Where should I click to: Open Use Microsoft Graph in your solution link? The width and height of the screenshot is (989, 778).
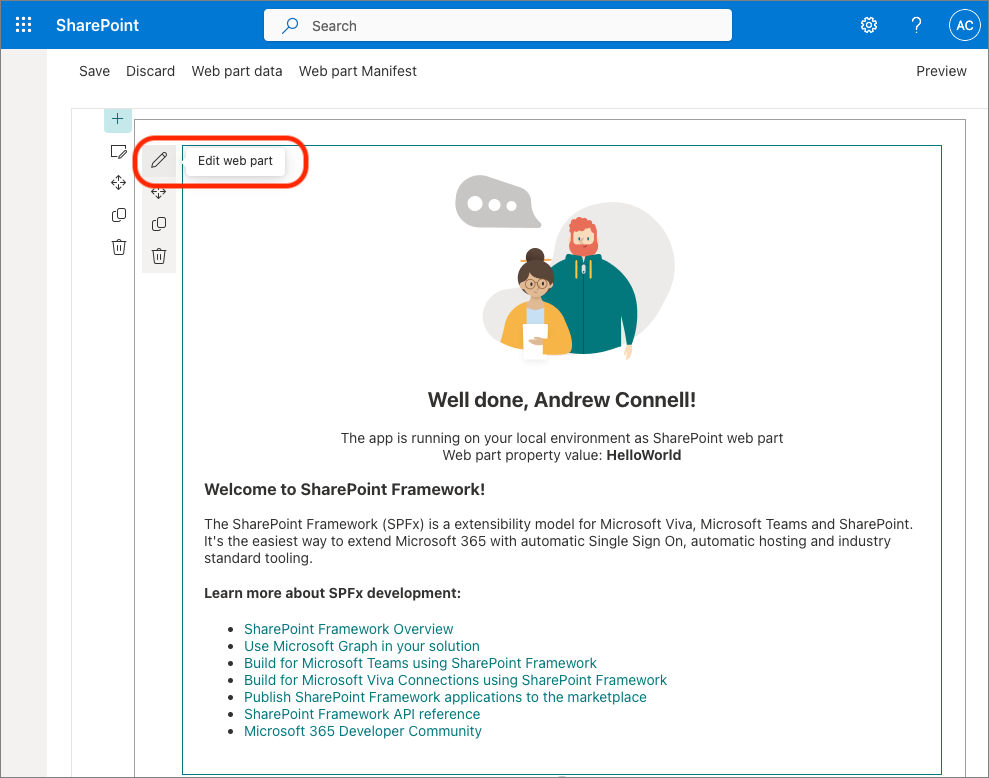coord(361,646)
